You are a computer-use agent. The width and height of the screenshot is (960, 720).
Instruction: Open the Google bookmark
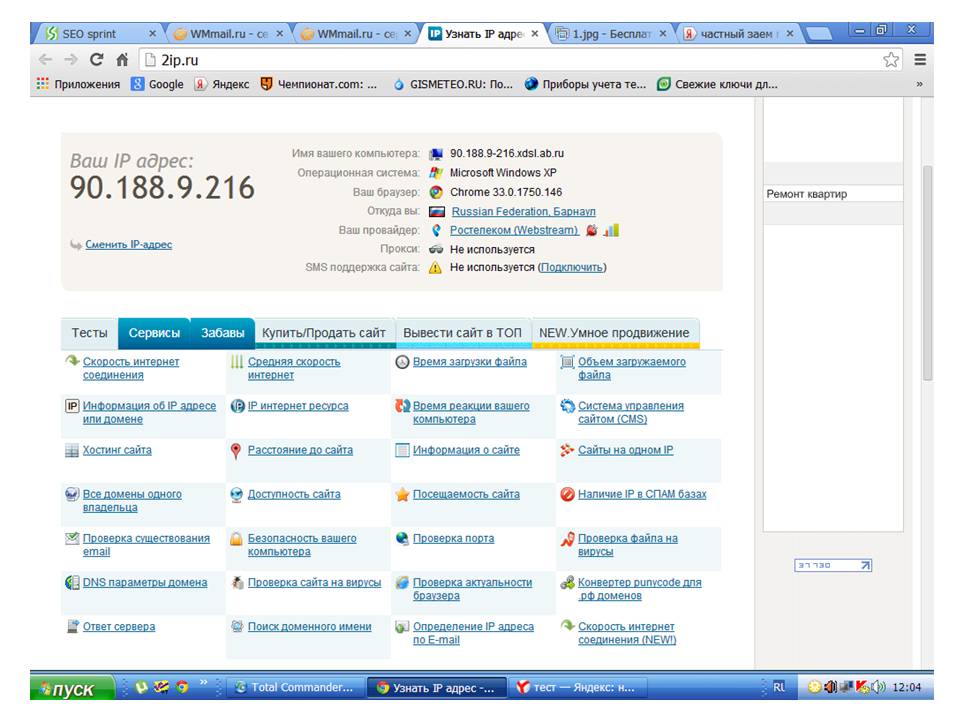coord(157,84)
